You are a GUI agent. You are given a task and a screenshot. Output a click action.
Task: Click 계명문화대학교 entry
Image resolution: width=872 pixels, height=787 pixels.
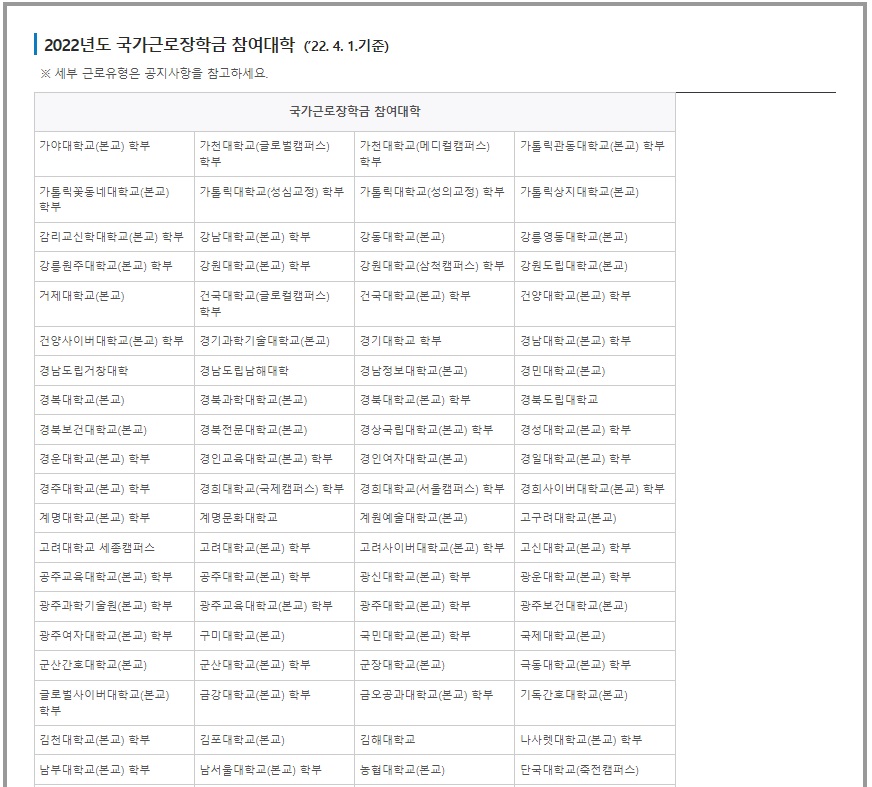click(x=239, y=518)
